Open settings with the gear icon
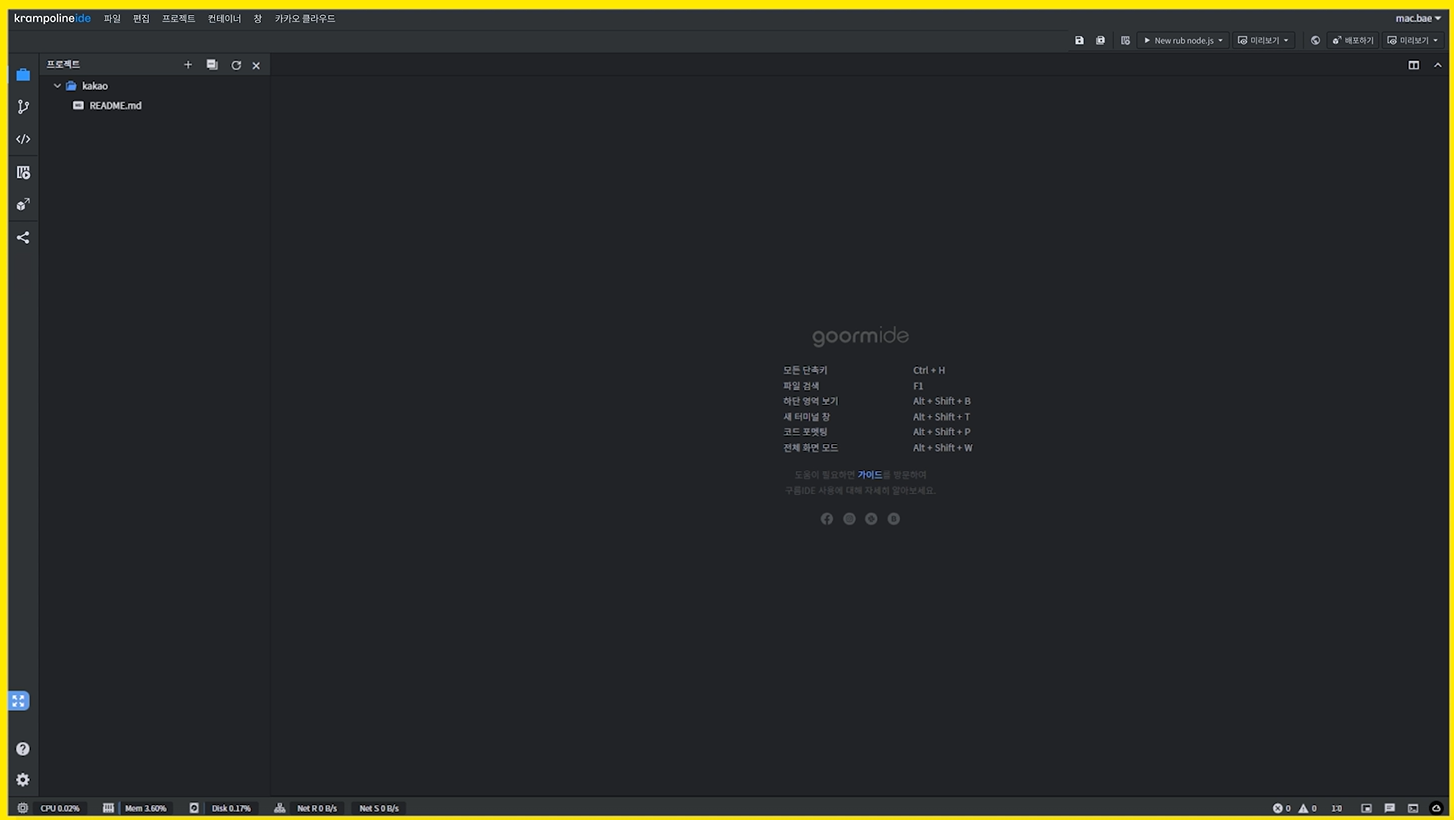 click(23, 780)
